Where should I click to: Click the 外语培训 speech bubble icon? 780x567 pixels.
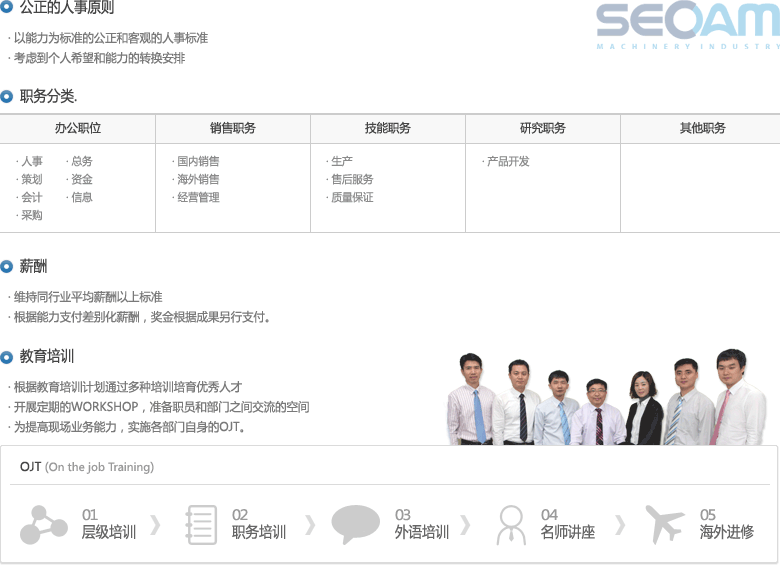click(355, 524)
